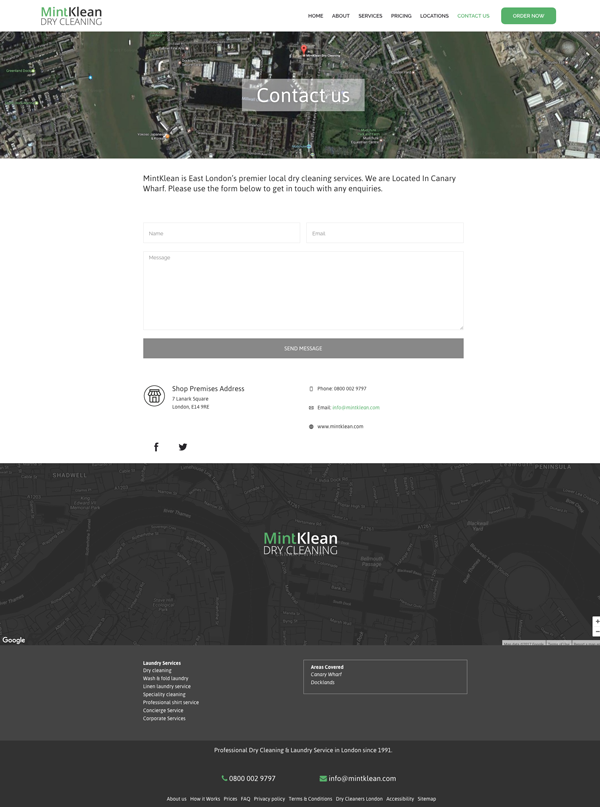This screenshot has height=807, width=600.
Task: Open the Prices bottom link
Action: 231,799
